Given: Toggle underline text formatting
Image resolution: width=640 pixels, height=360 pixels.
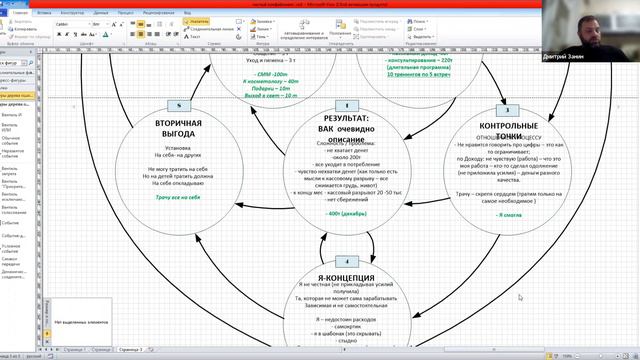Looking at the screenshot, I should 75,35.
